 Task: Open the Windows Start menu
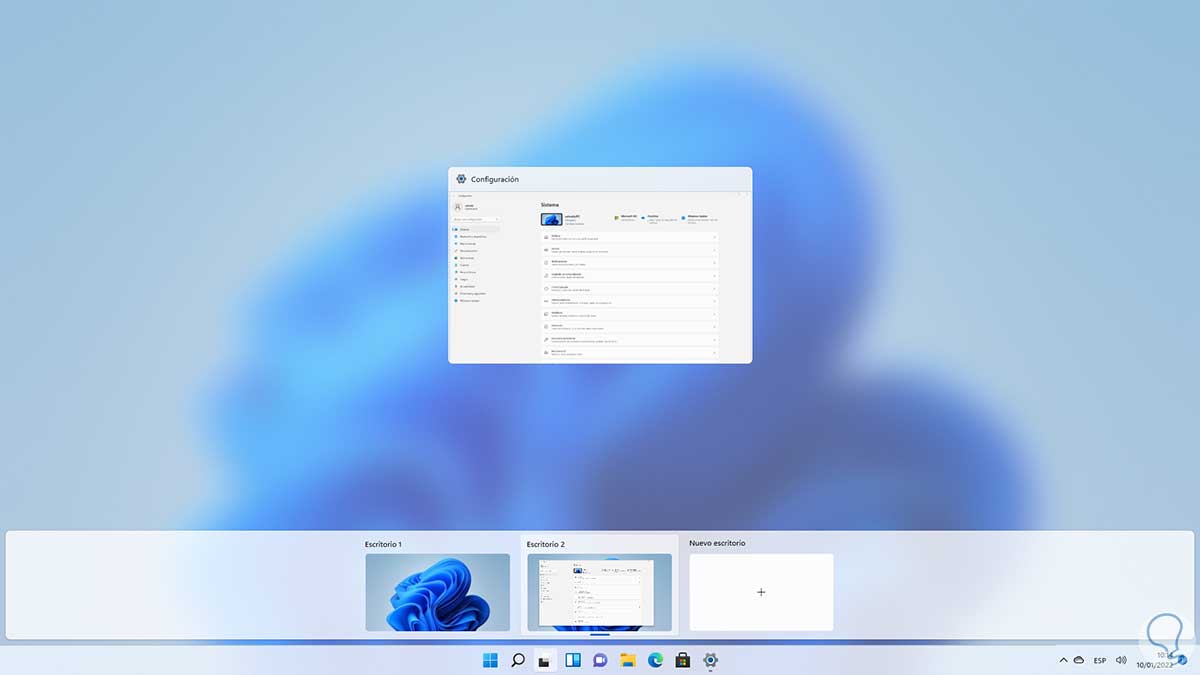pyautogui.click(x=490, y=660)
